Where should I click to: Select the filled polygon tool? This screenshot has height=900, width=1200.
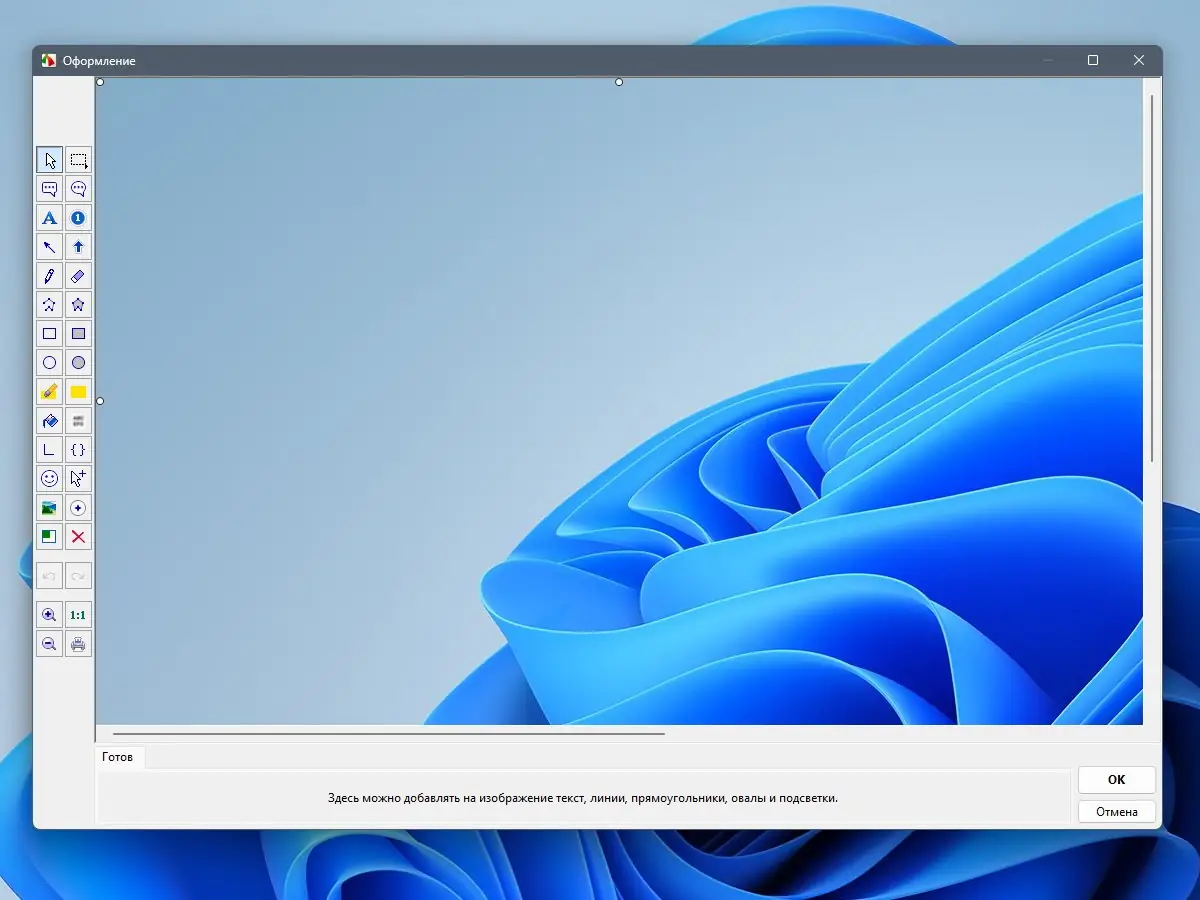(x=78, y=305)
